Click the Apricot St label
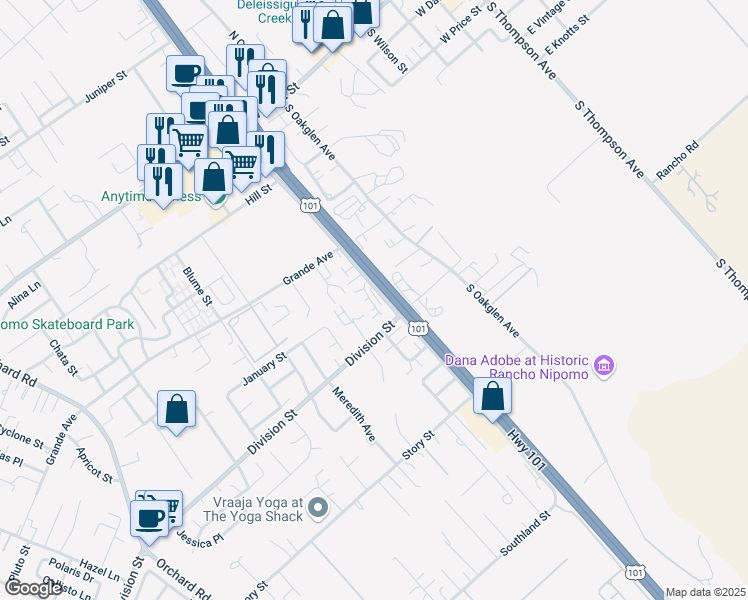 click(x=94, y=465)
